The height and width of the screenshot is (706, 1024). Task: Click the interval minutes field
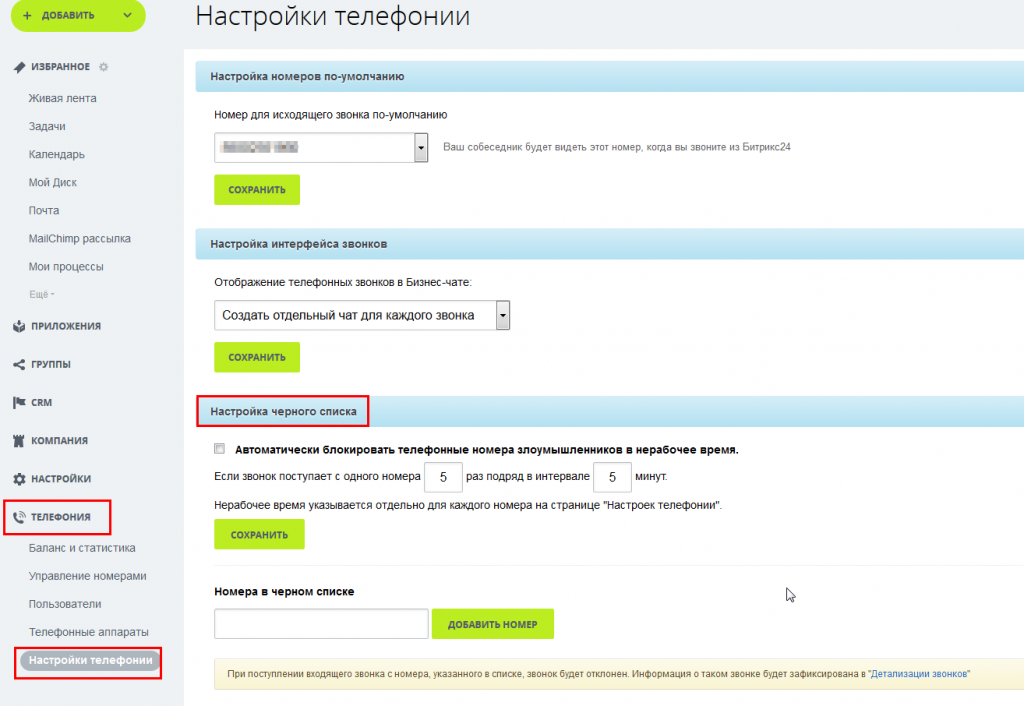click(613, 477)
